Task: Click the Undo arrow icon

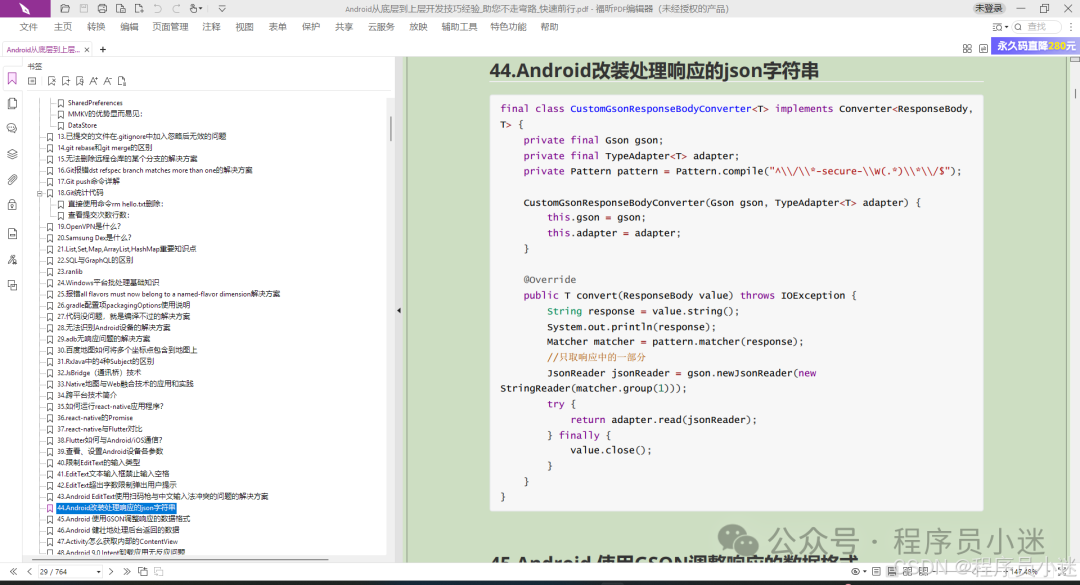Action: click(158, 9)
